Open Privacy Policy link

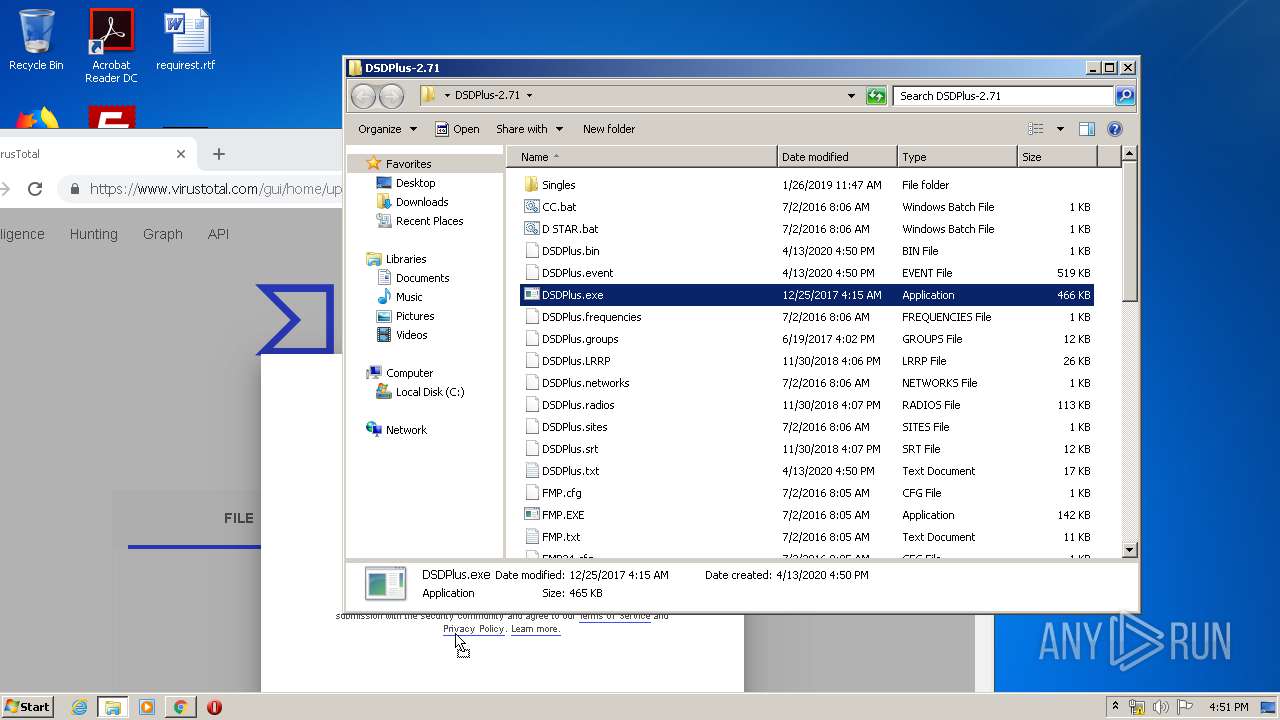(473, 629)
